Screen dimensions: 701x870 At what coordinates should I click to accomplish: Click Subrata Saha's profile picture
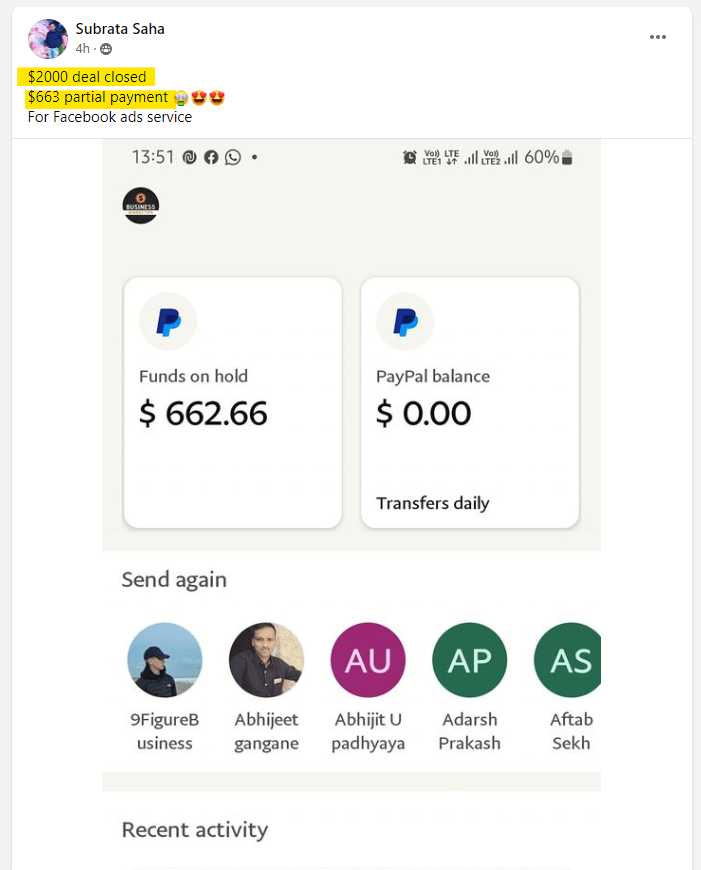pyautogui.click(x=48, y=39)
